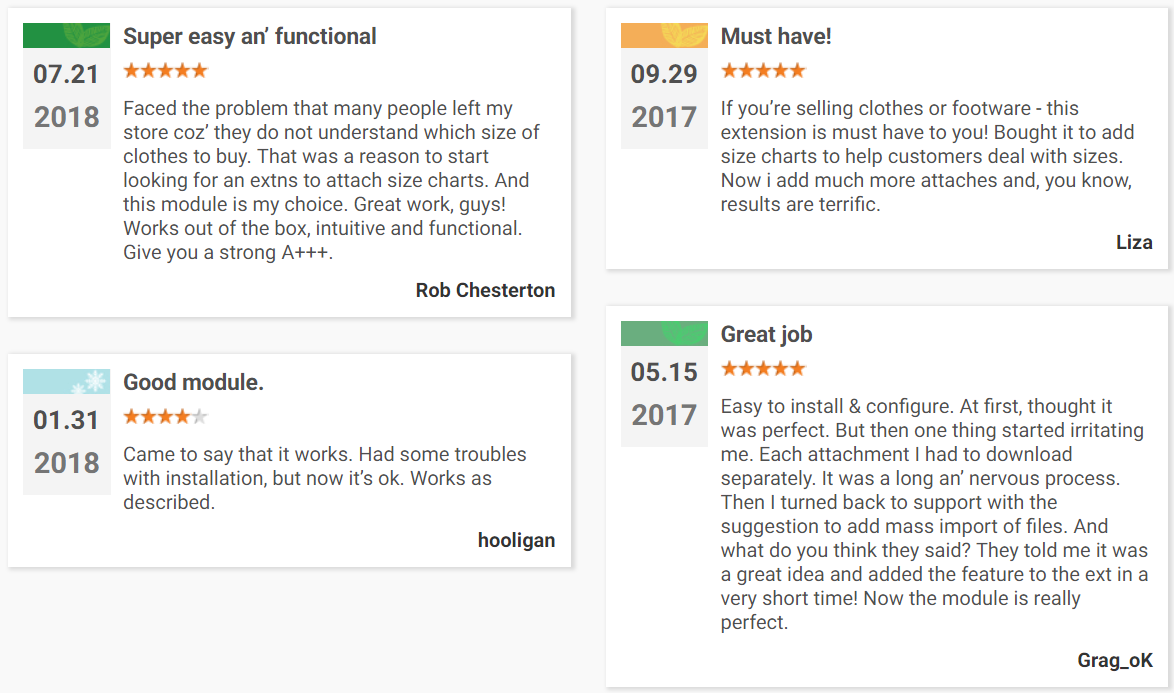The image size is (1174, 693).
Task: Click the star rating under Must have!
Action: (762, 70)
